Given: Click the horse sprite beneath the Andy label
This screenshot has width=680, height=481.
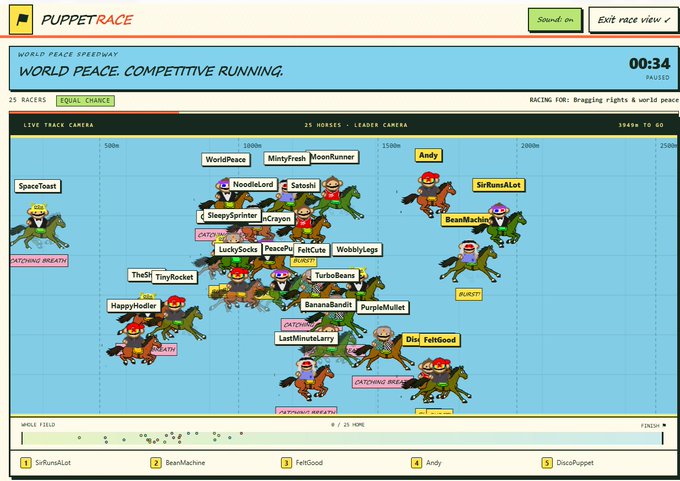Looking at the screenshot, I should tap(429, 194).
